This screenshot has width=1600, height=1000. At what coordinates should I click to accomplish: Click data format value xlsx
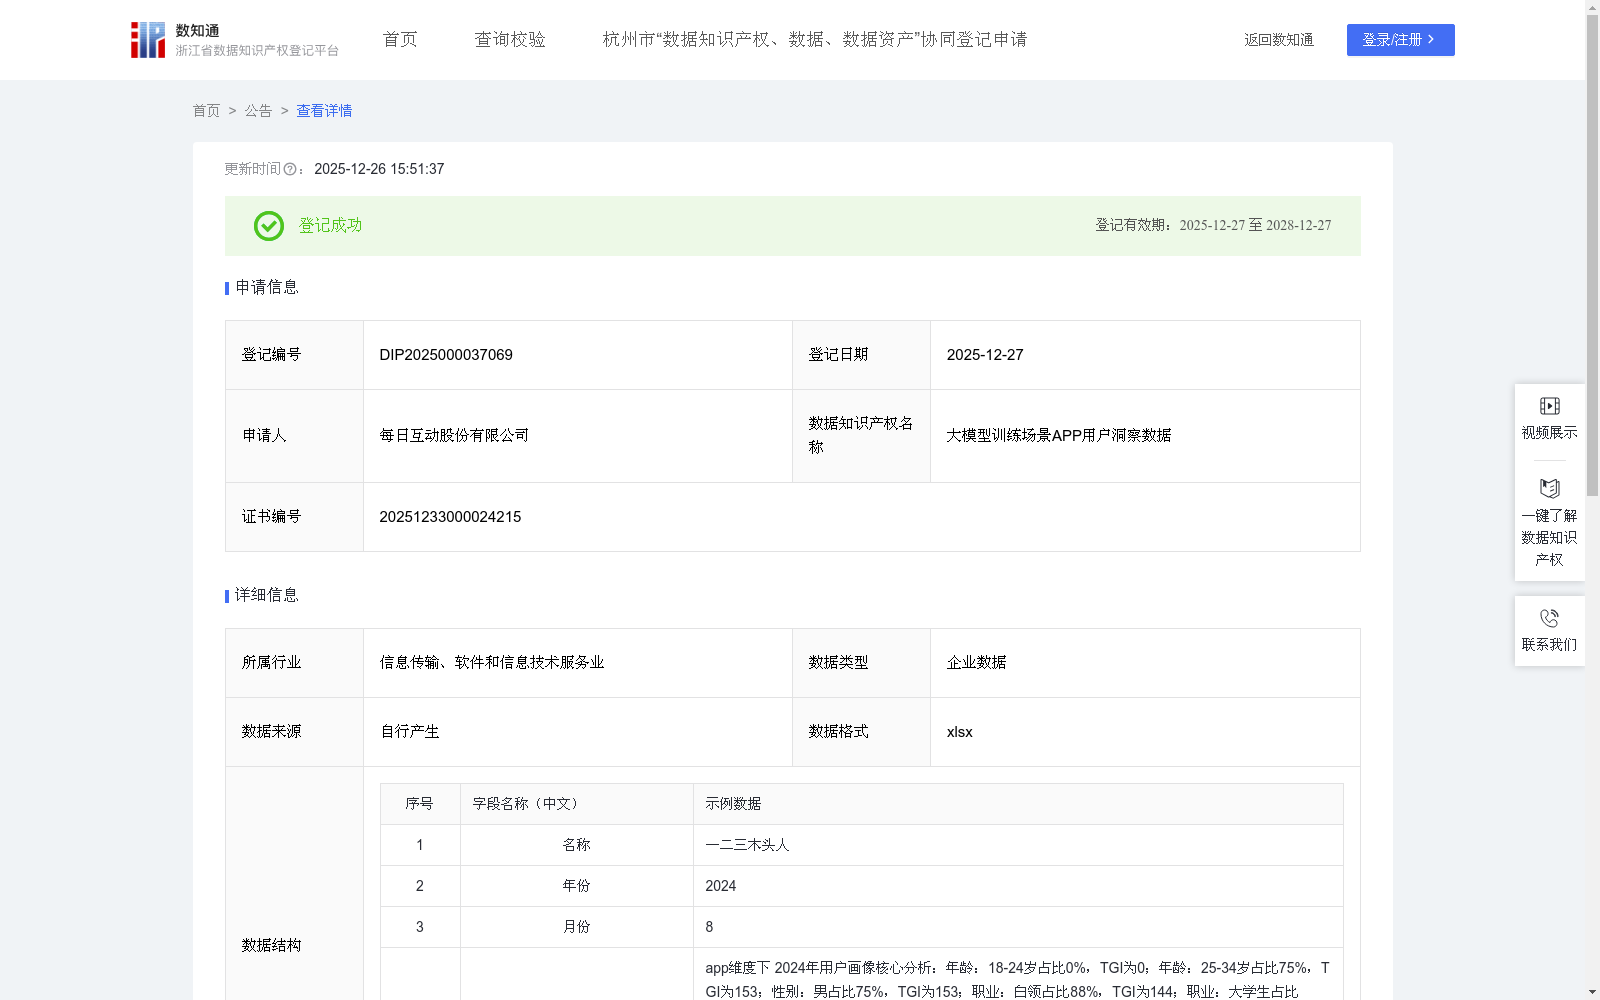coord(959,732)
